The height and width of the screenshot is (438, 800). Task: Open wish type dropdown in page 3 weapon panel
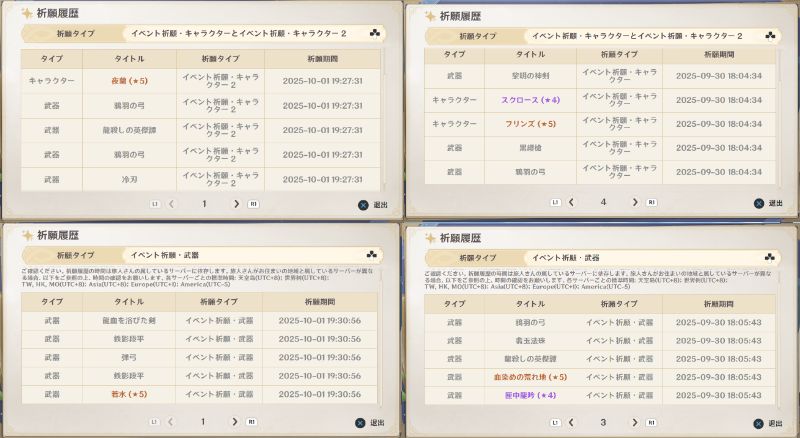653,258
